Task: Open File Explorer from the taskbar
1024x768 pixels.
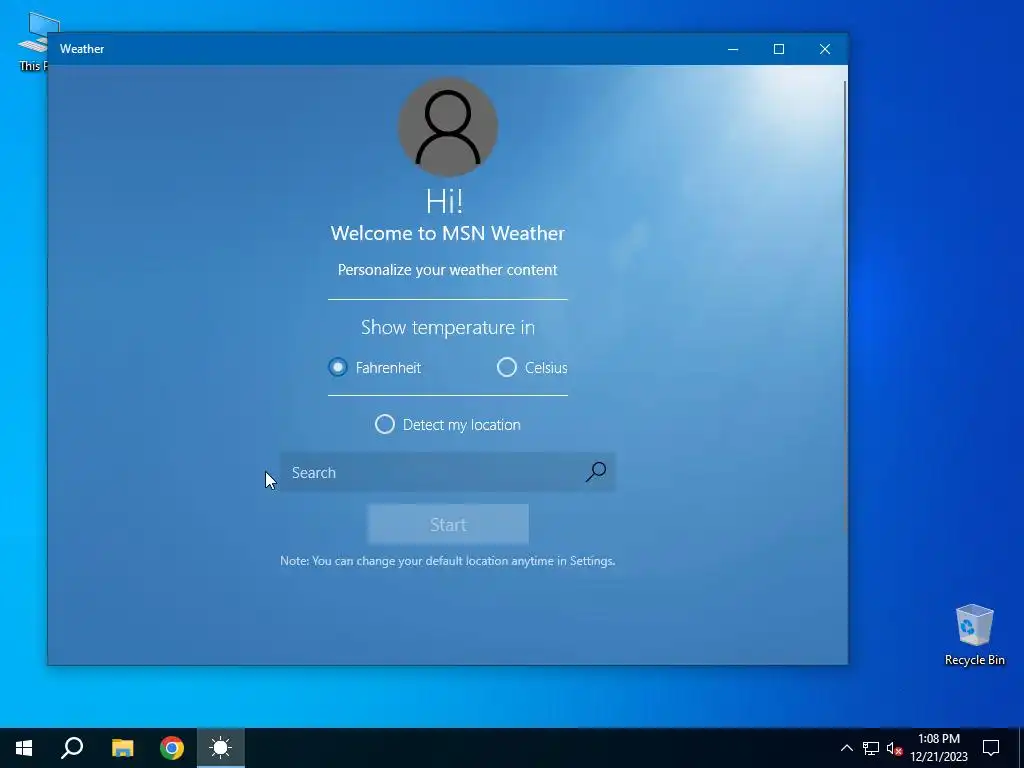Action: click(122, 748)
